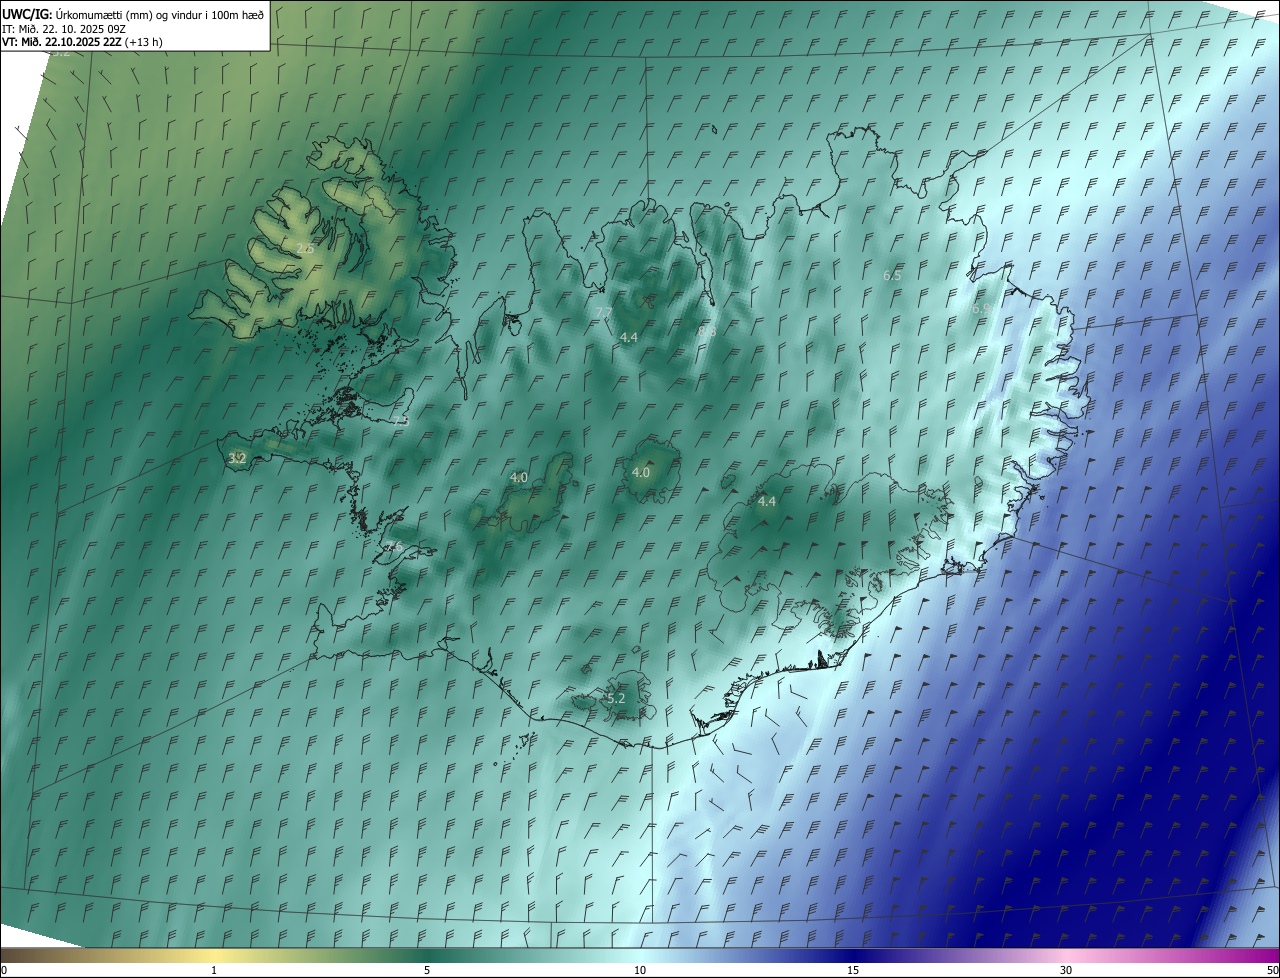Click the 4.4 value on the large southeast glacier
Viewport: 1280px width, 978px height.
767,501
